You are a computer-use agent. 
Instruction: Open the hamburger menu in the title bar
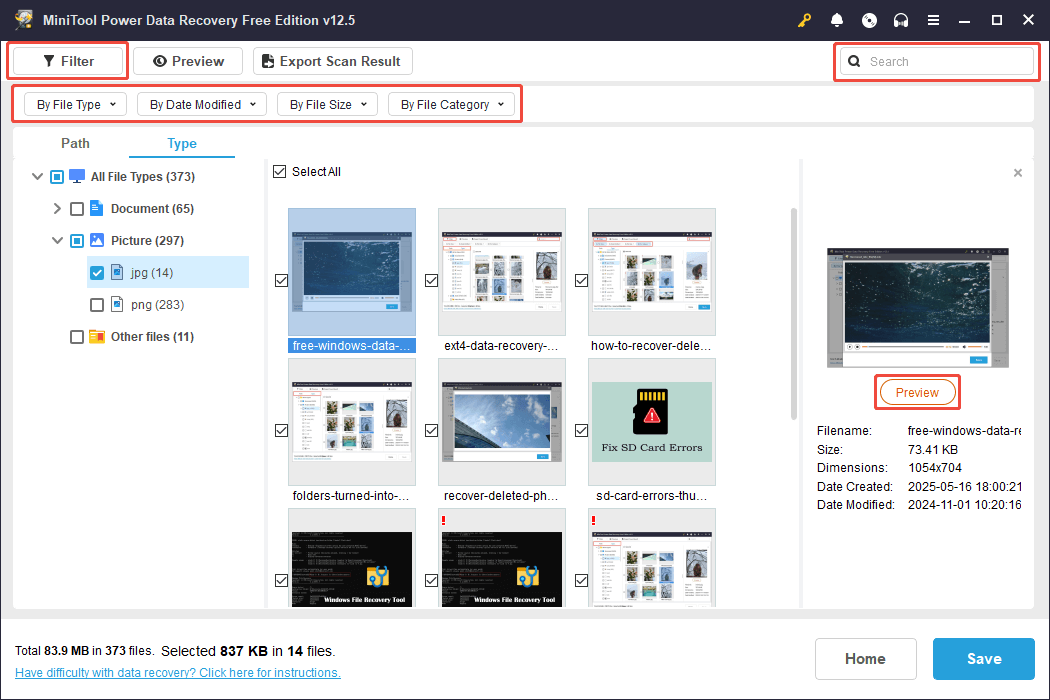[x=933, y=19]
